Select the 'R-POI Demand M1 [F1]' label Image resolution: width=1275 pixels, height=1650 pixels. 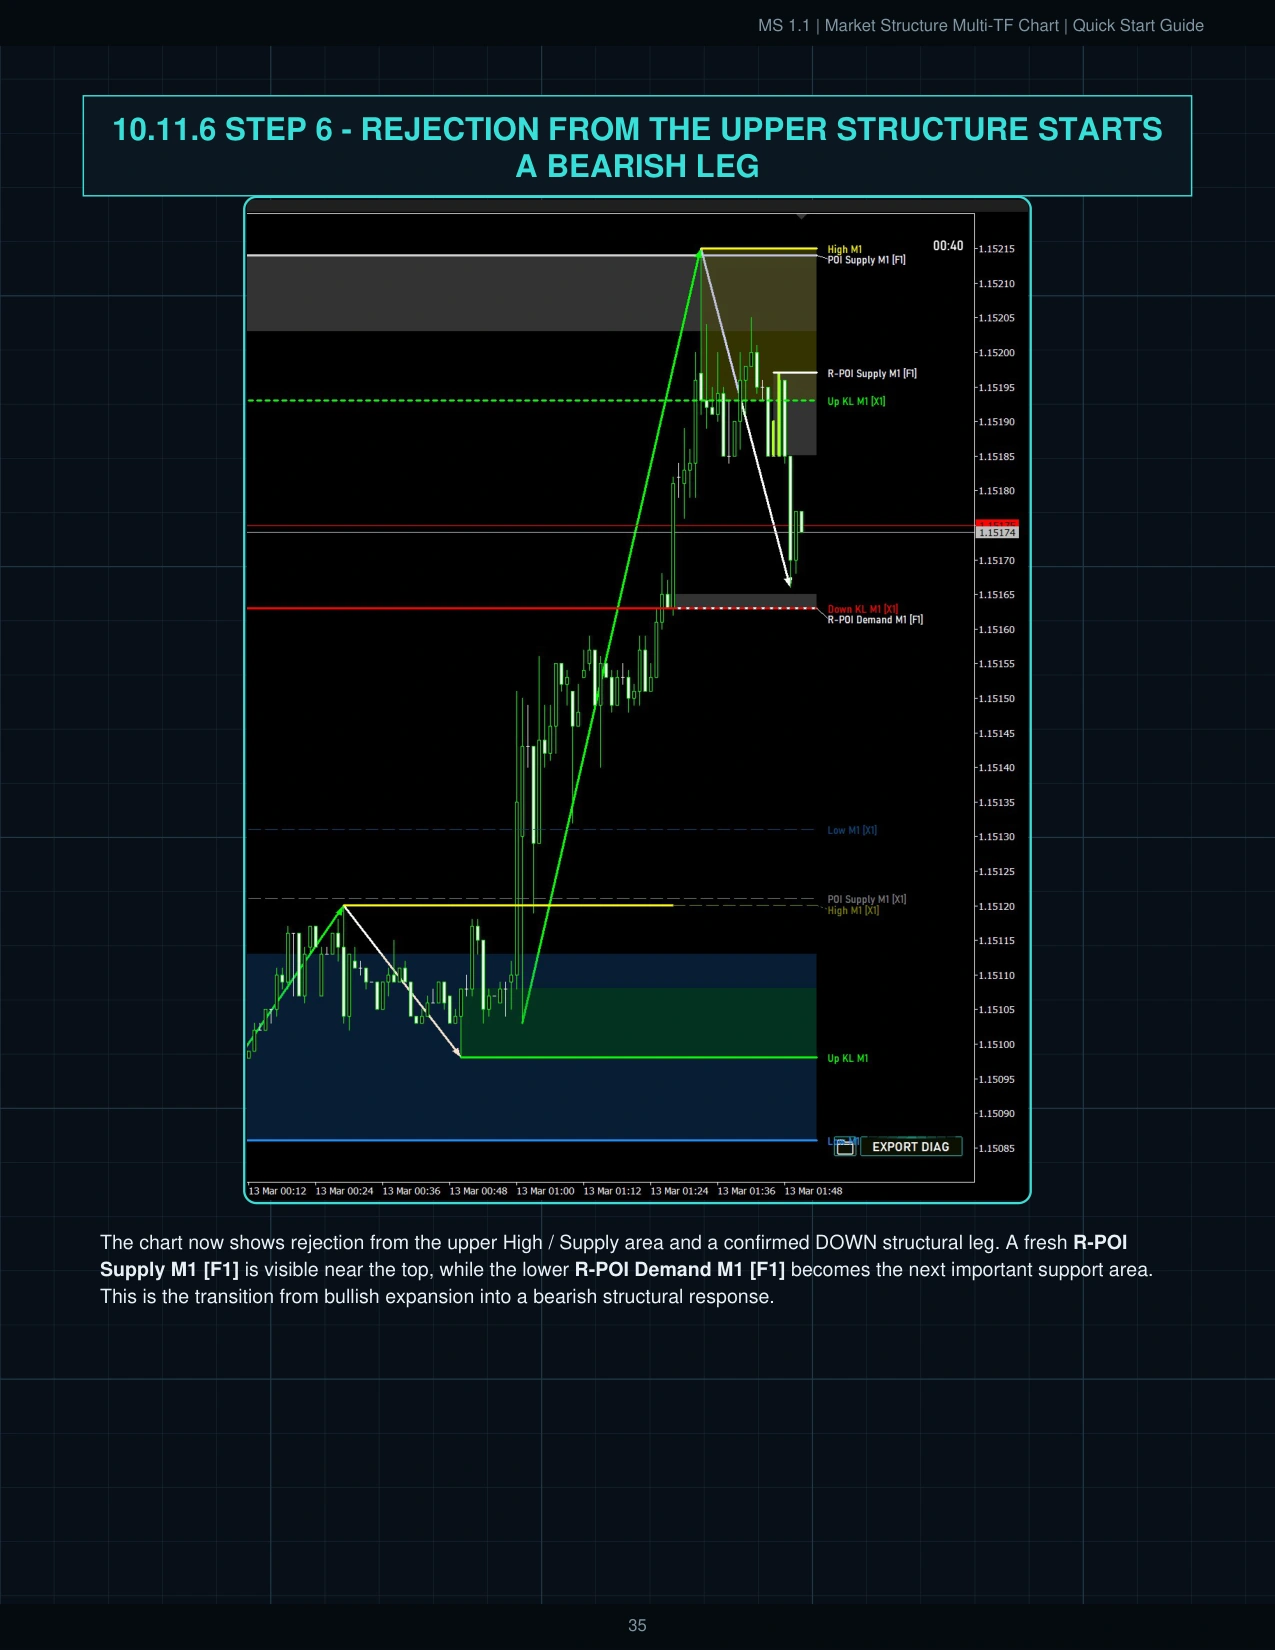[875, 620]
